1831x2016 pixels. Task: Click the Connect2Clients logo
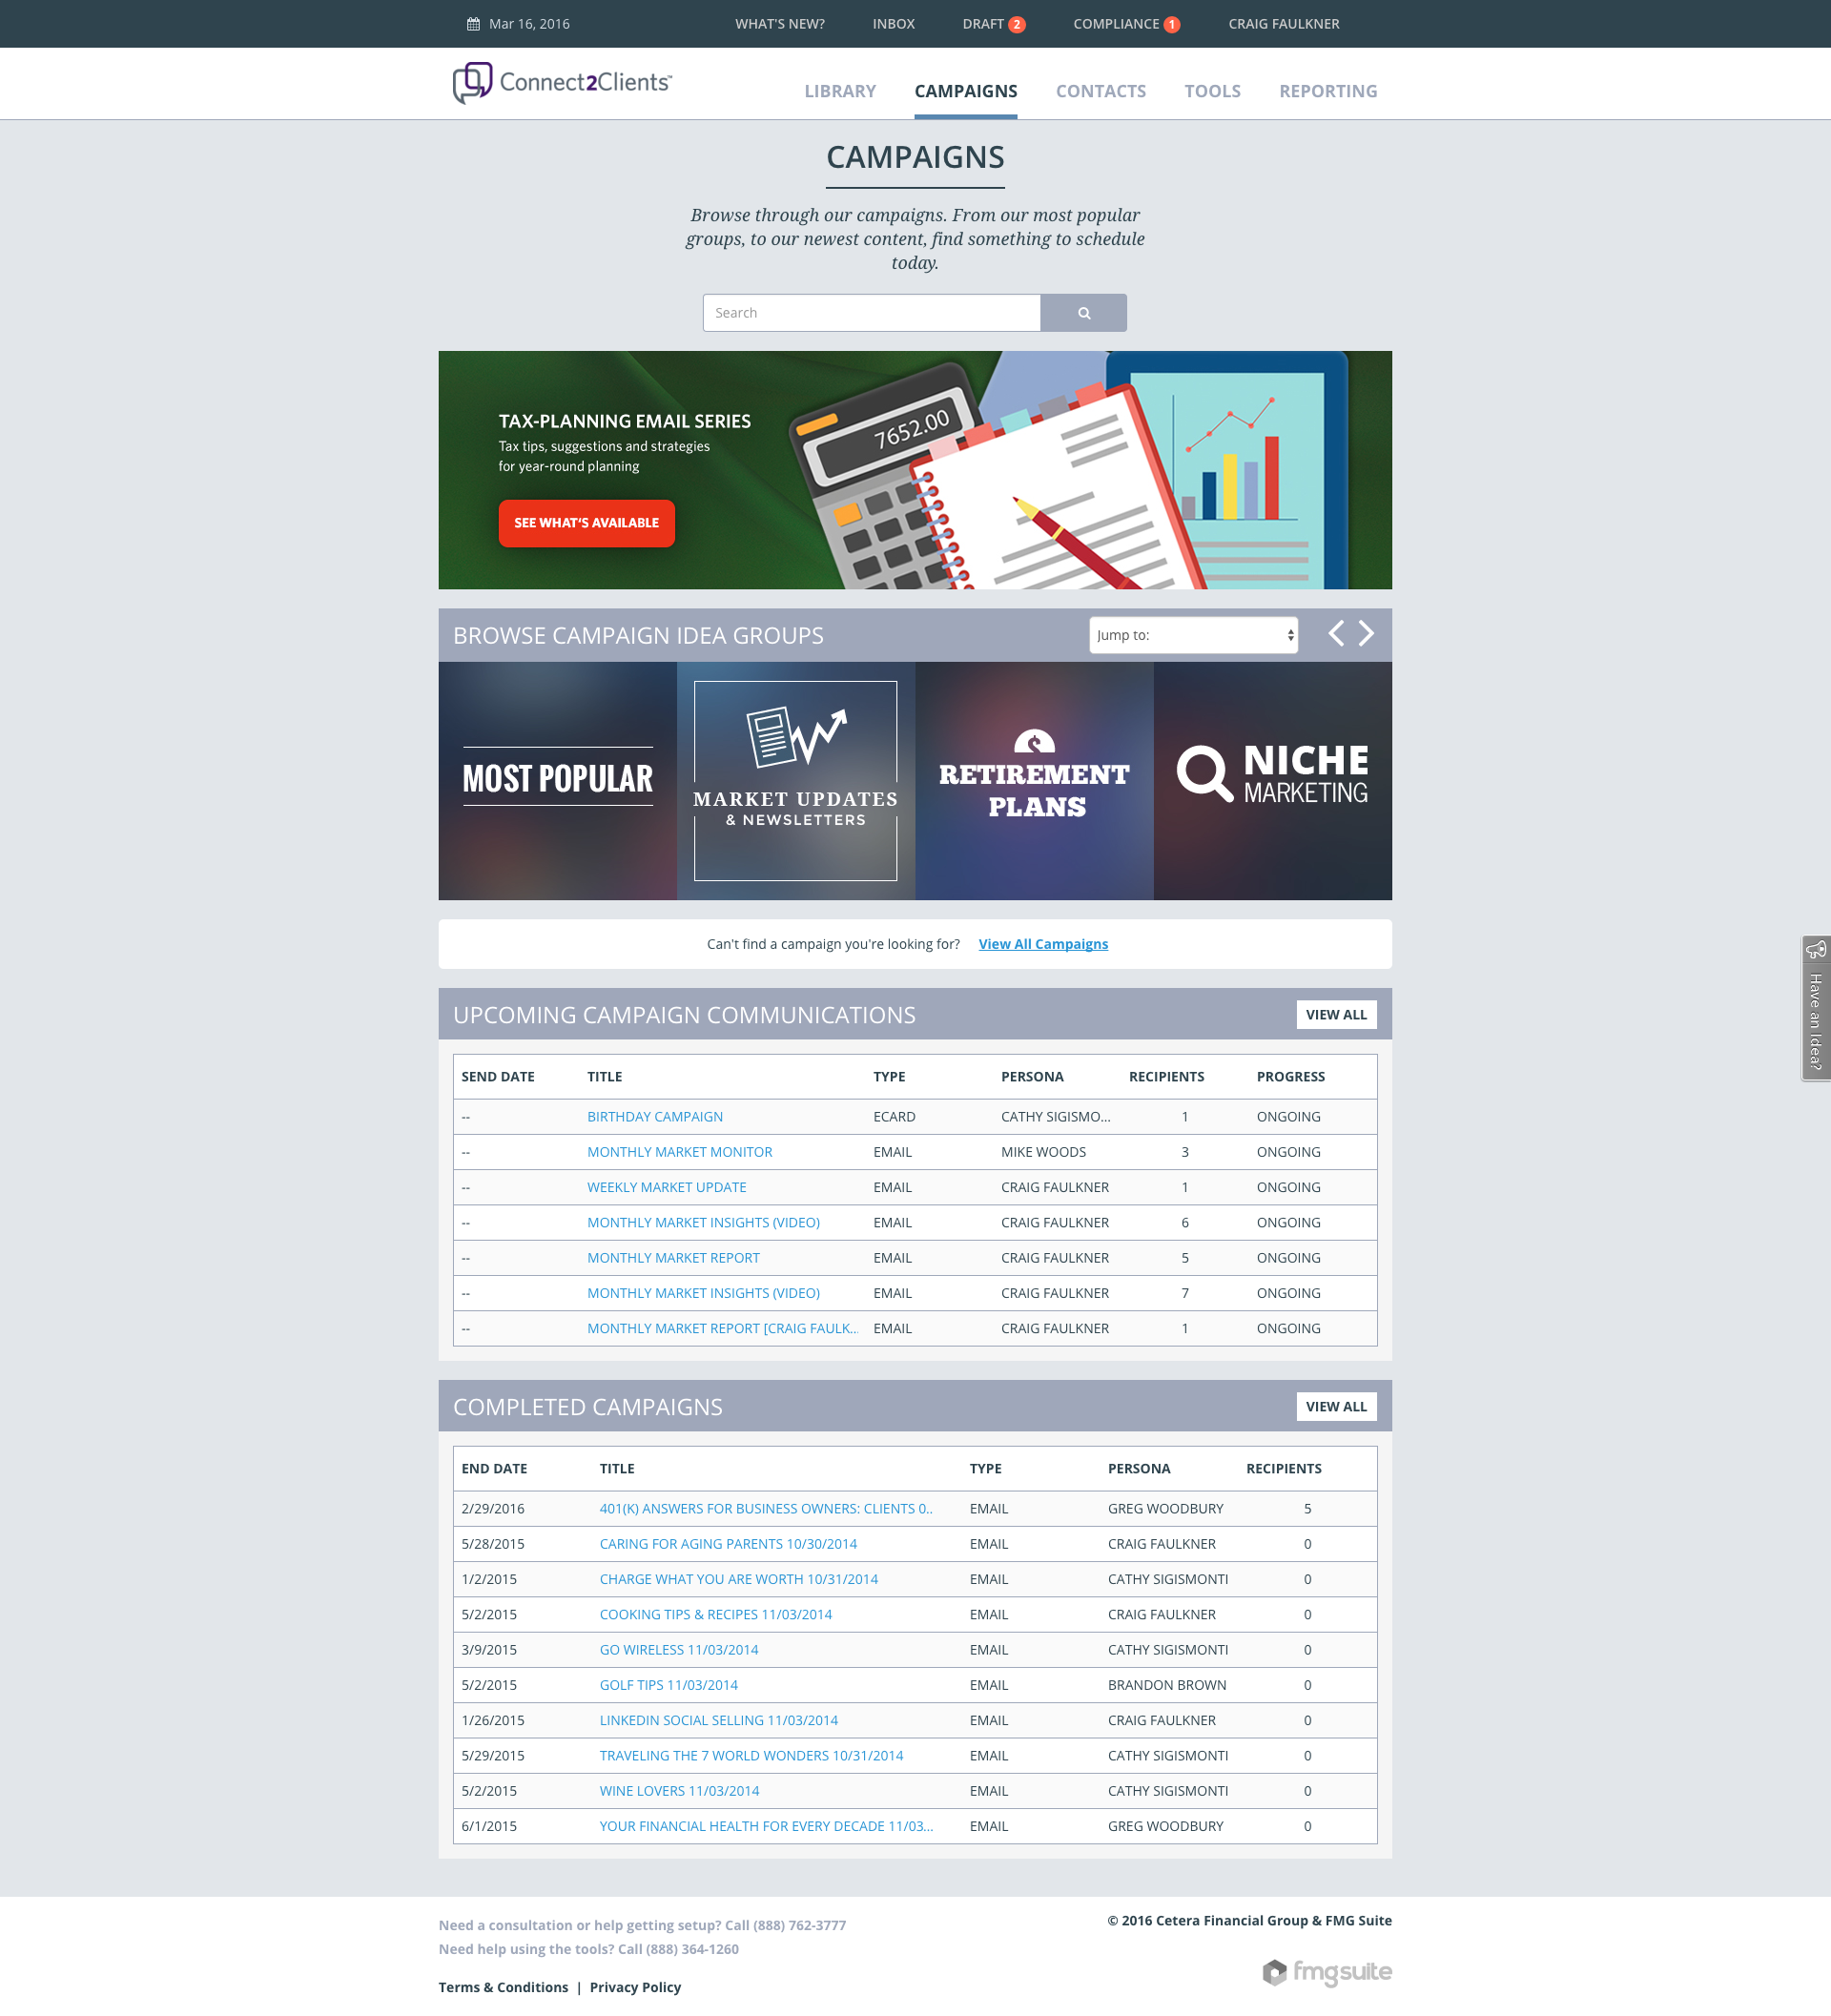[x=562, y=83]
